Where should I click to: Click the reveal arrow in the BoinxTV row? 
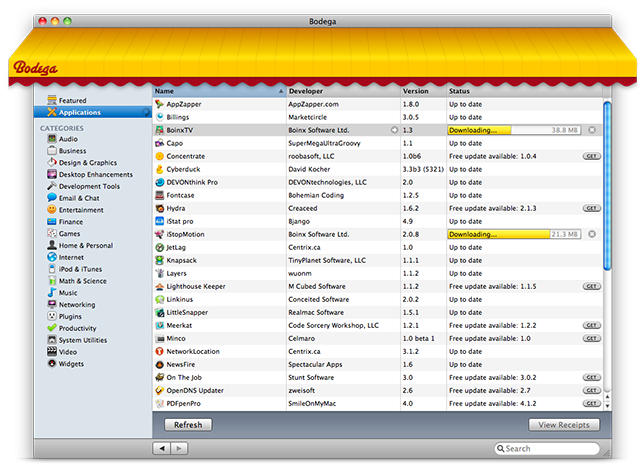click(394, 130)
